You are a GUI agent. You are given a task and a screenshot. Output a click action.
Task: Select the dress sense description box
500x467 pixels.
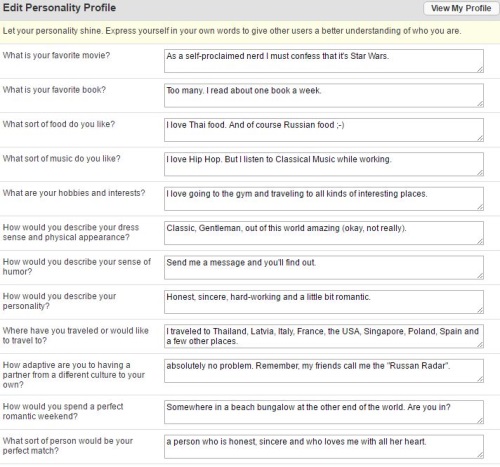(324, 233)
